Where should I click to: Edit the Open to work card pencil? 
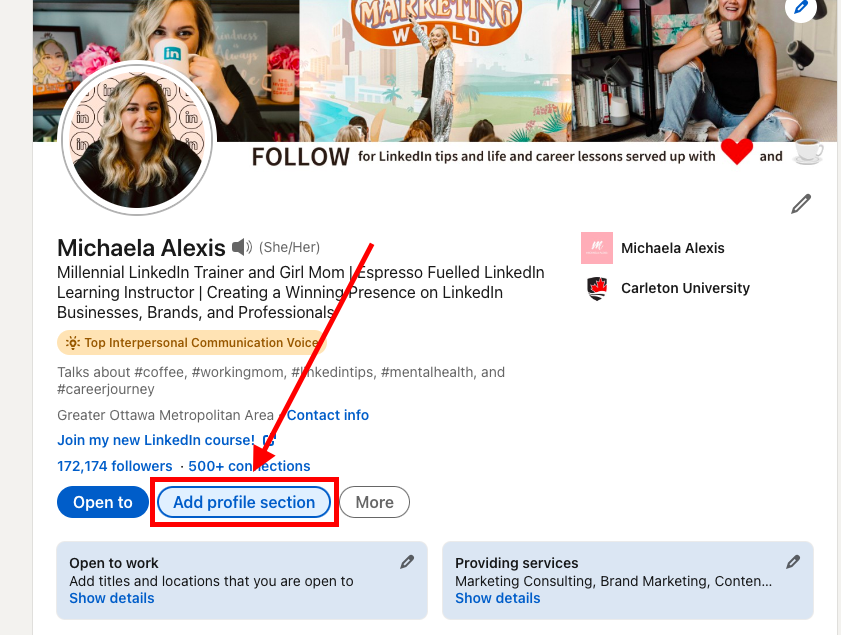(407, 562)
